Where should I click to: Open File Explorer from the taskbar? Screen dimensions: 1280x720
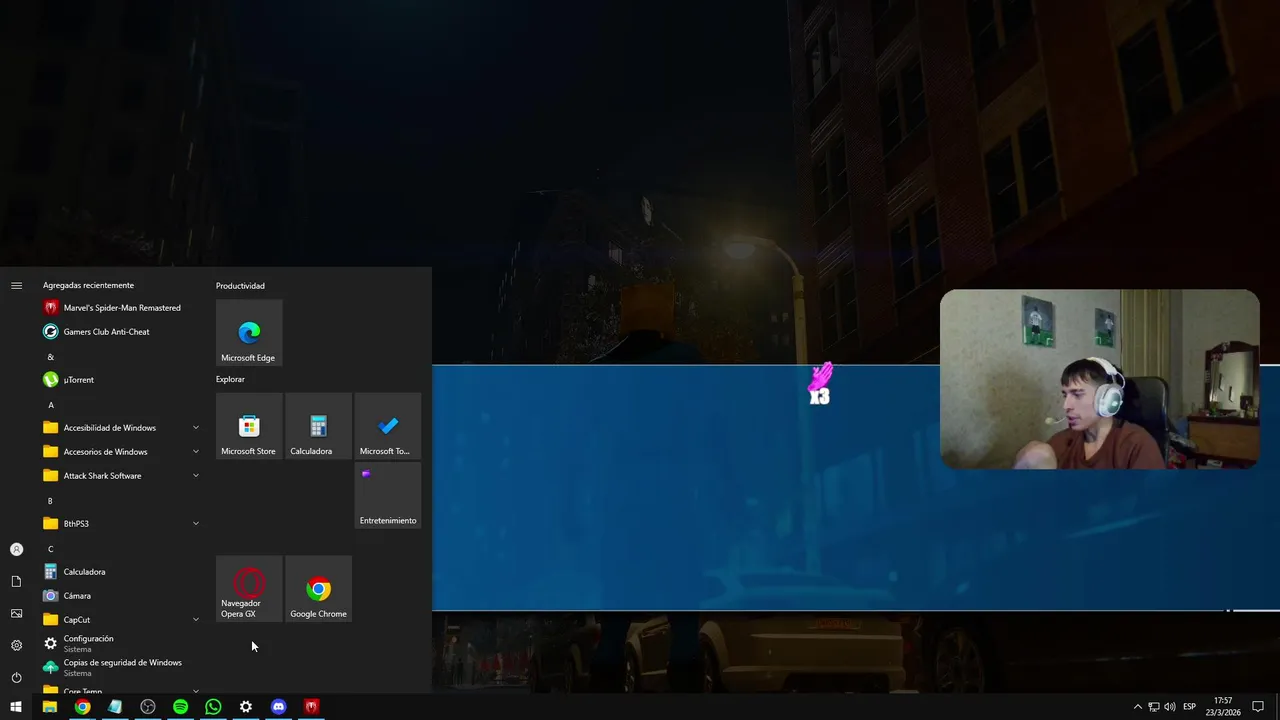(49, 707)
